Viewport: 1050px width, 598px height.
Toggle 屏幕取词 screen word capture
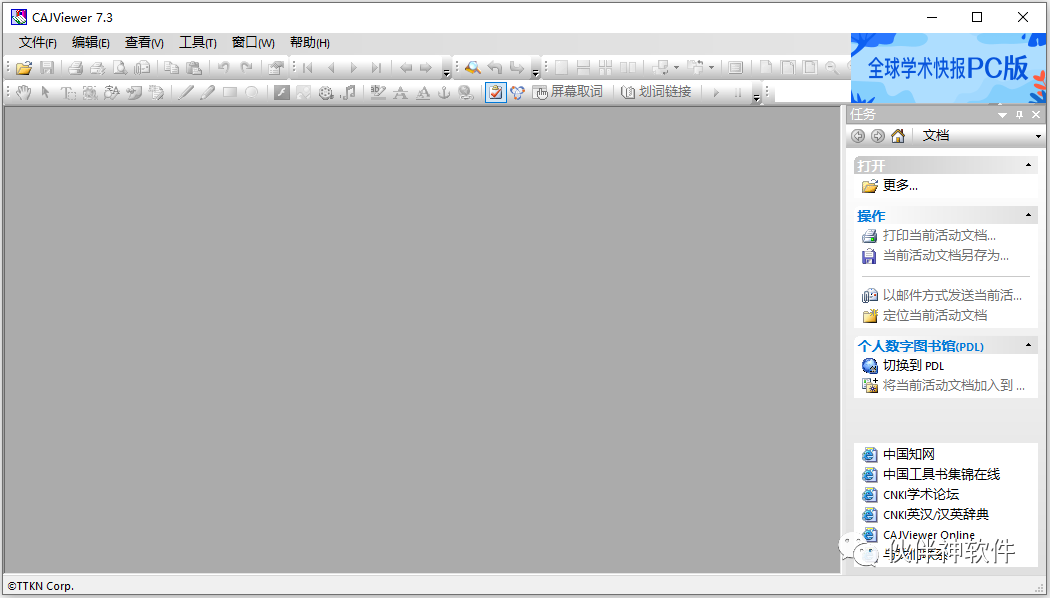[x=568, y=92]
